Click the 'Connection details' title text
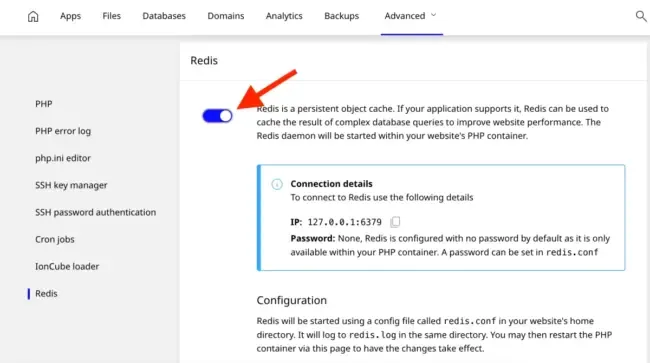Viewport: 650px width, 363px height. 332,184
